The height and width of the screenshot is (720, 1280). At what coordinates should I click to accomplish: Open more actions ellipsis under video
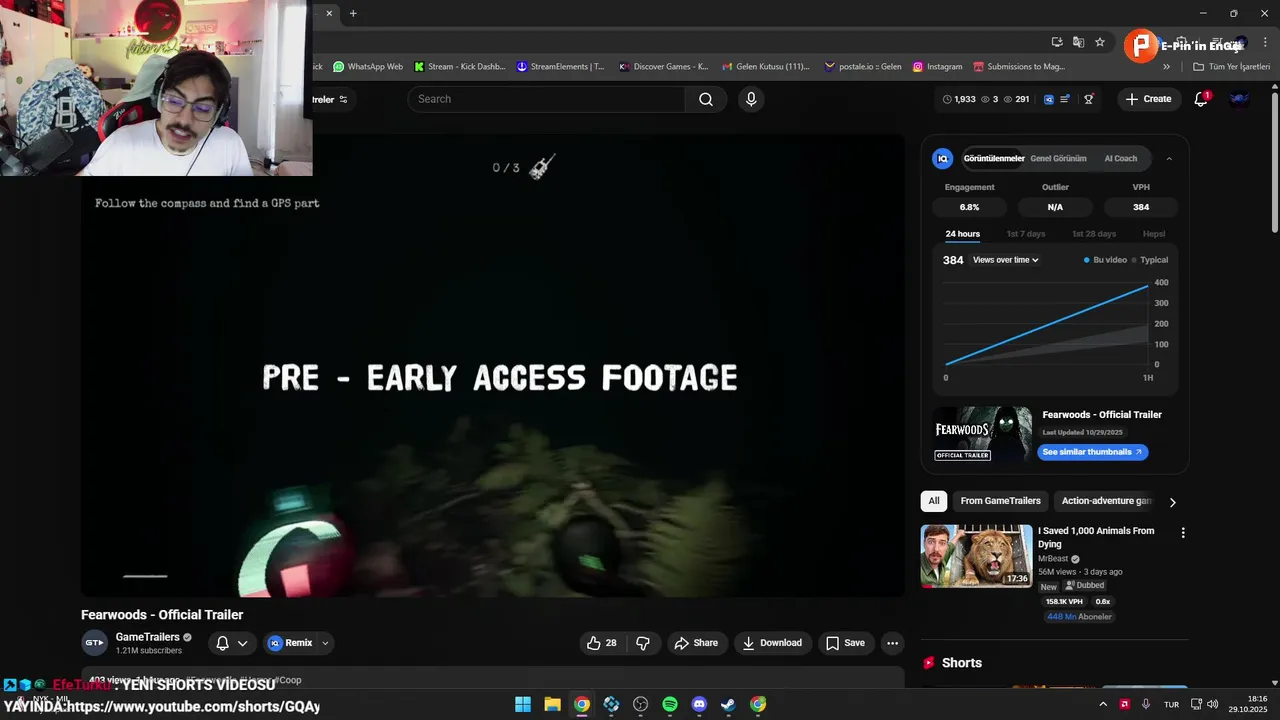coord(893,643)
